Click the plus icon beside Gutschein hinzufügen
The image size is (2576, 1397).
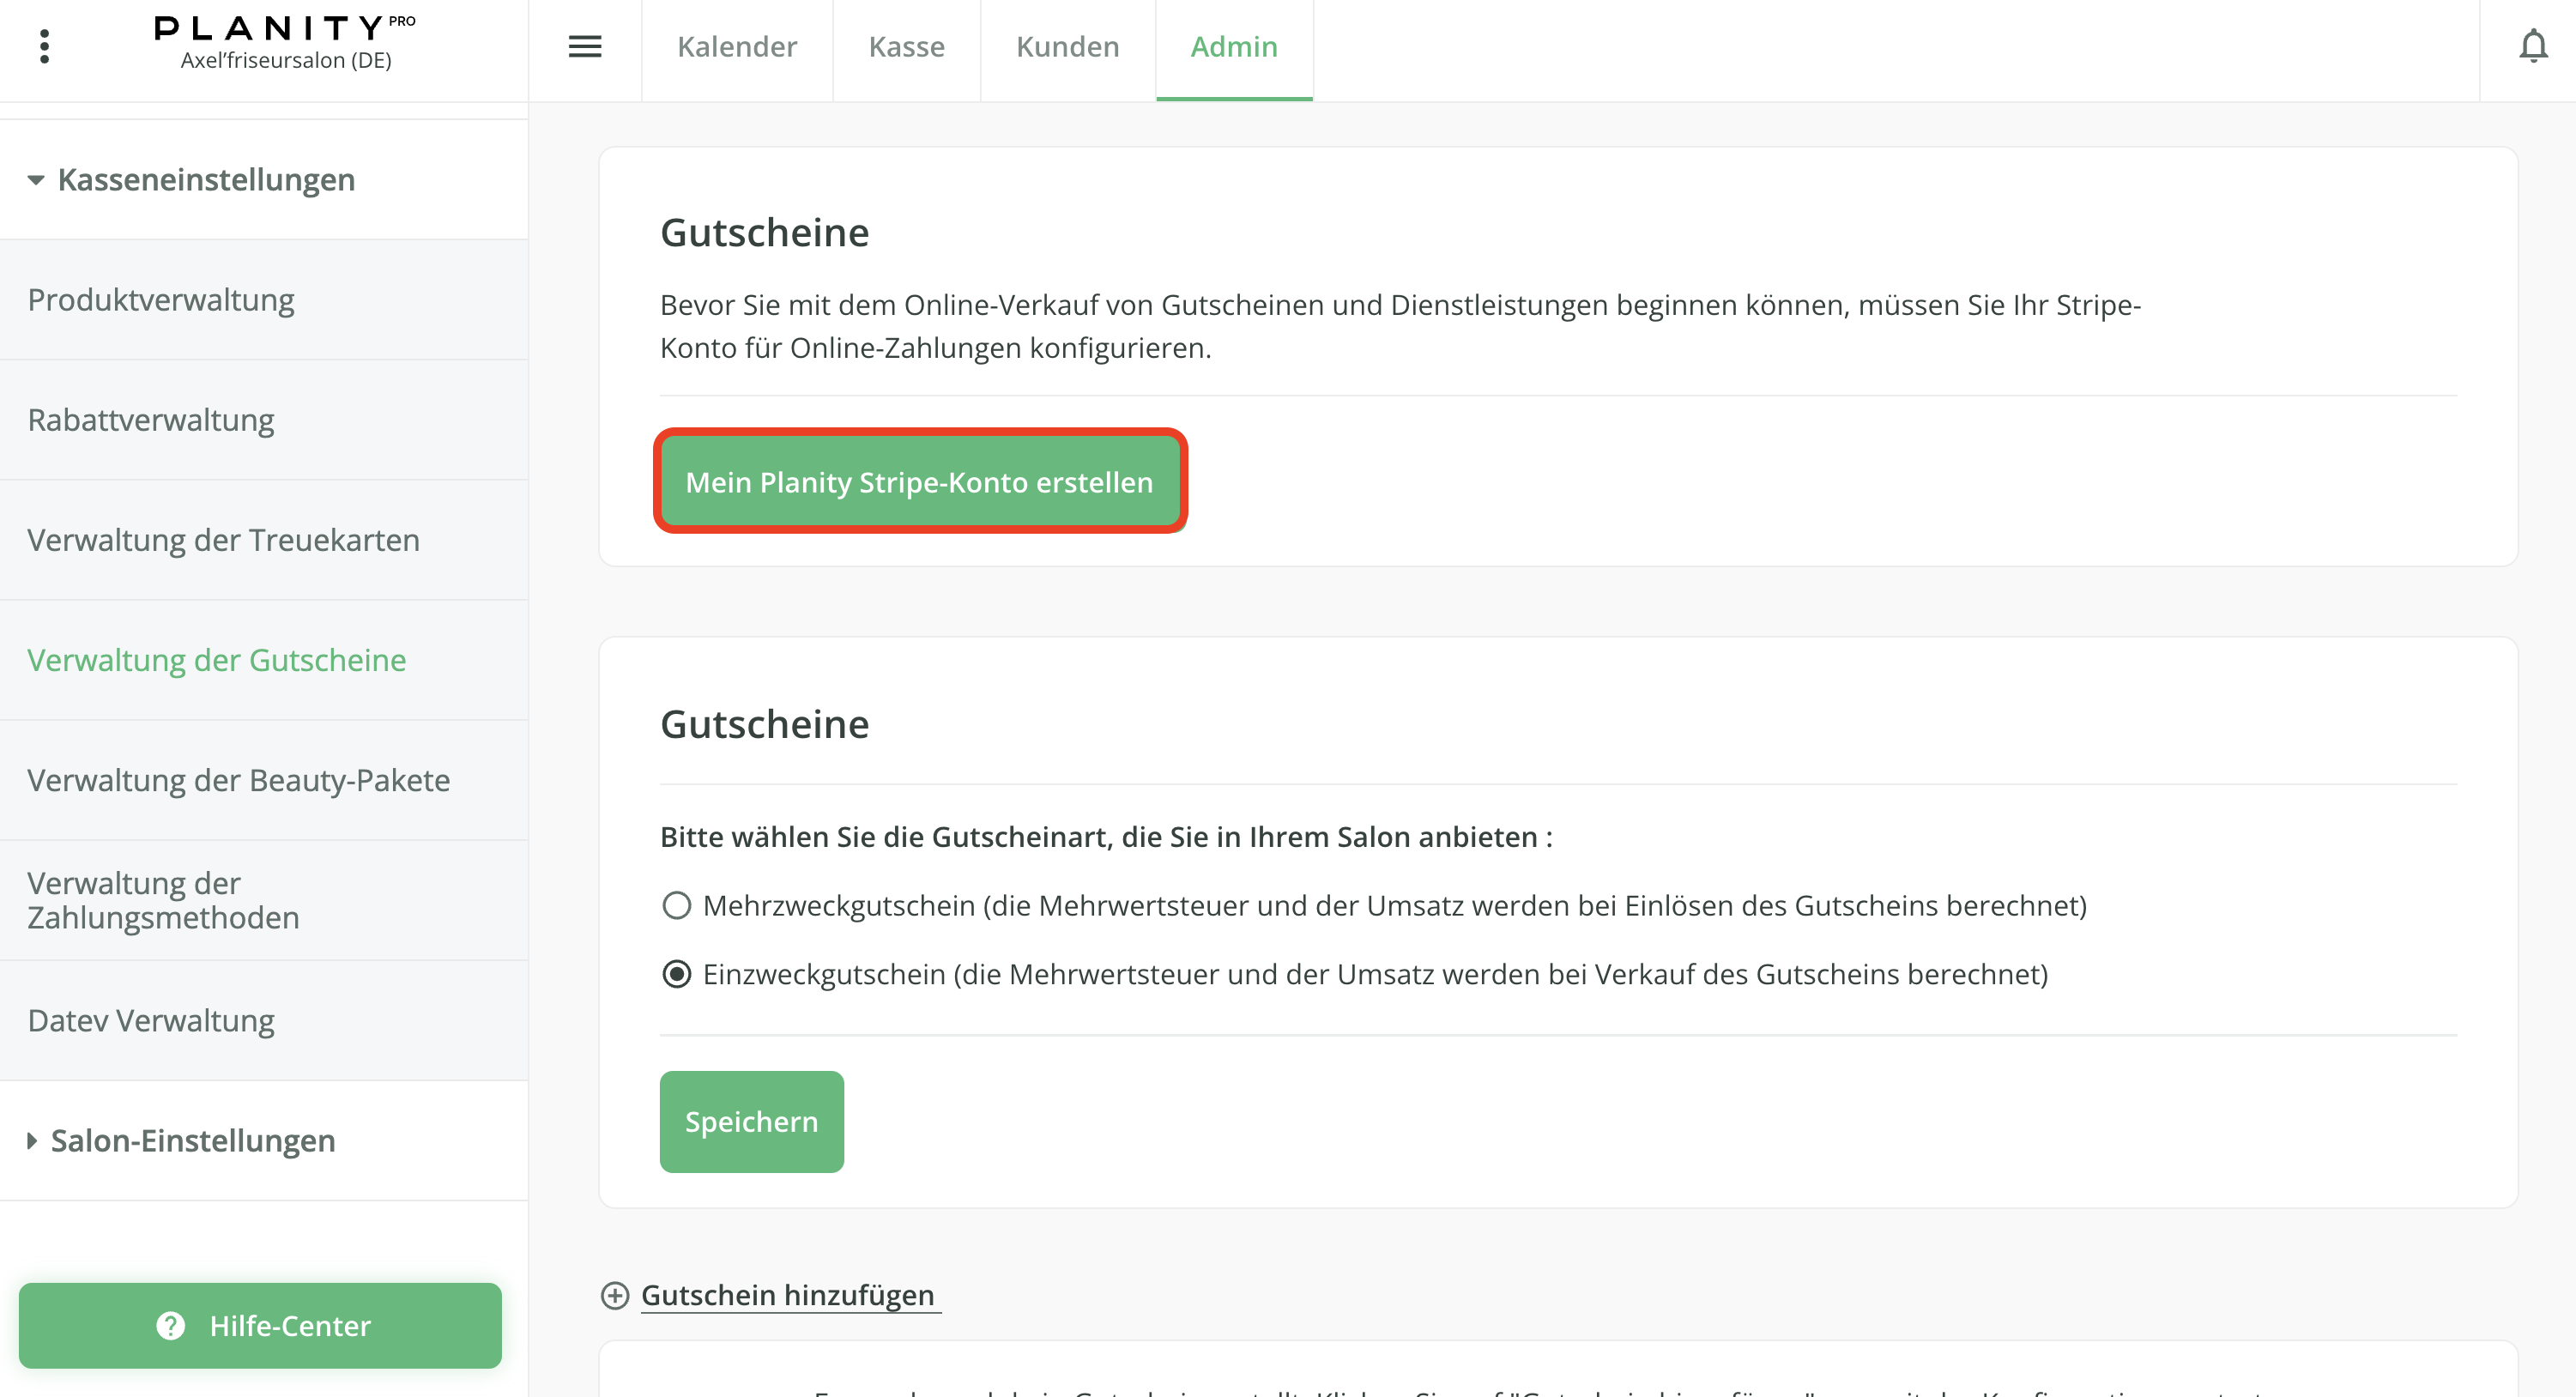[614, 1295]
